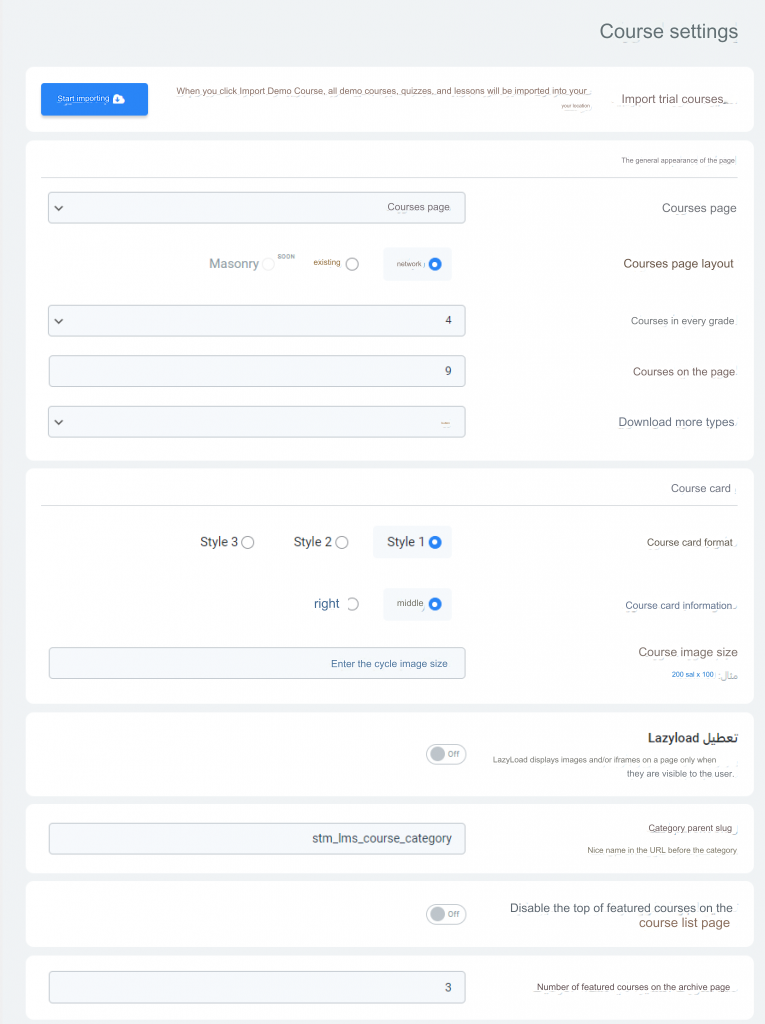This screenshot has height=1024, width=765.
Task: Click the chevron arrow of Courses page dropdown
Action: tap(59, 208)
